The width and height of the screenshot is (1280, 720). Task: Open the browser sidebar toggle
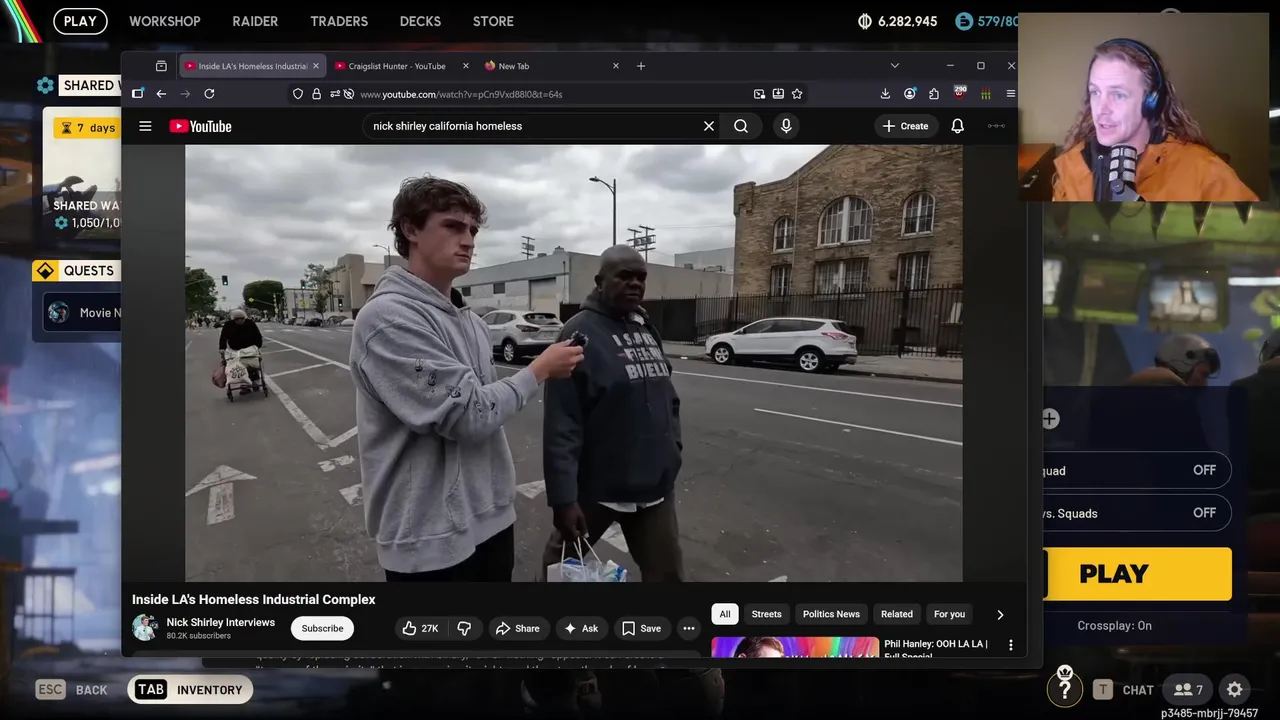(x=138, y=94)
